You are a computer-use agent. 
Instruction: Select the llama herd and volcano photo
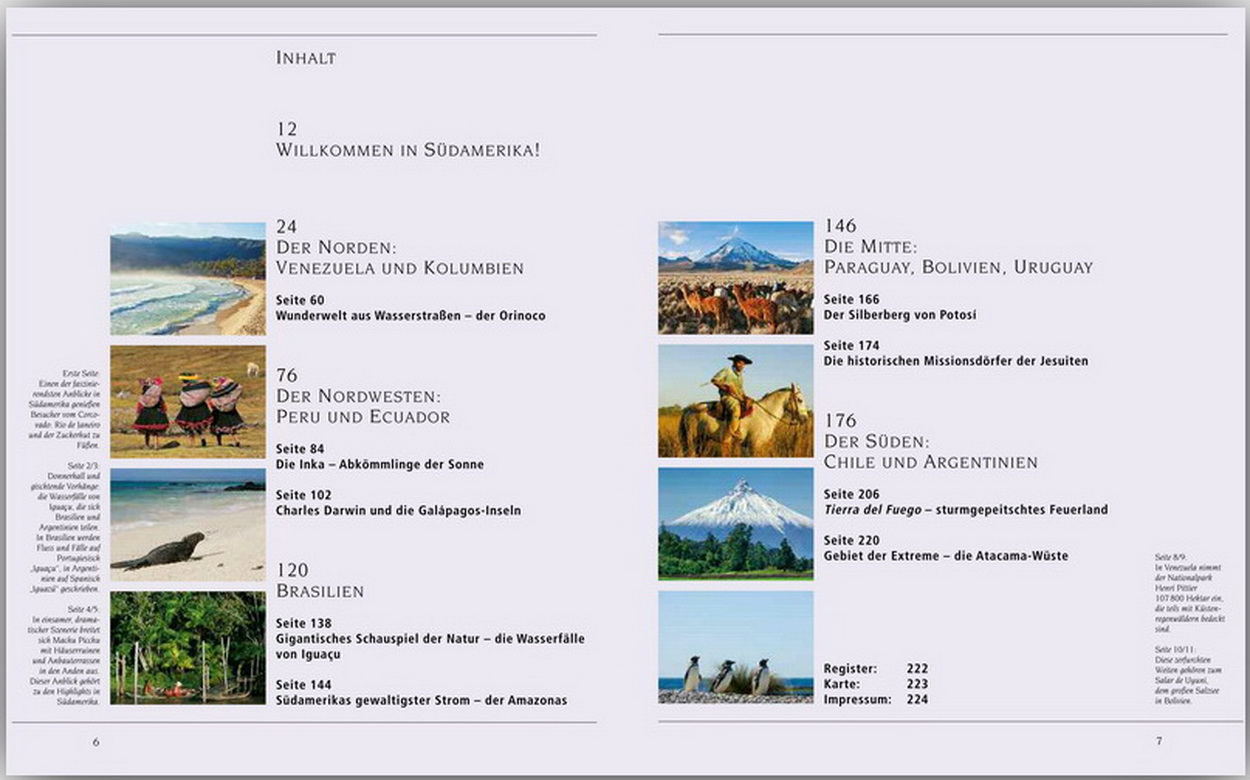[x=735, y=277]
